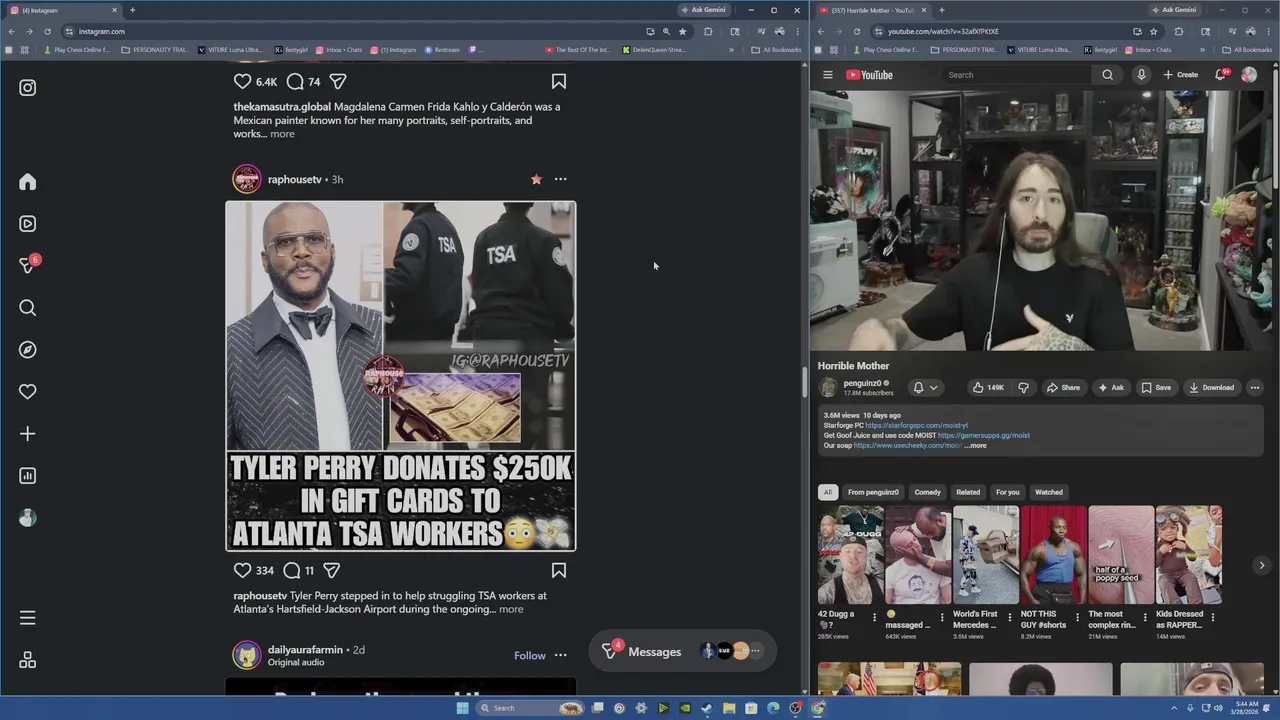Viewport: 1280px width, 720px height.
Task: Open the raphousetv profile link
Action: [294, 179]
